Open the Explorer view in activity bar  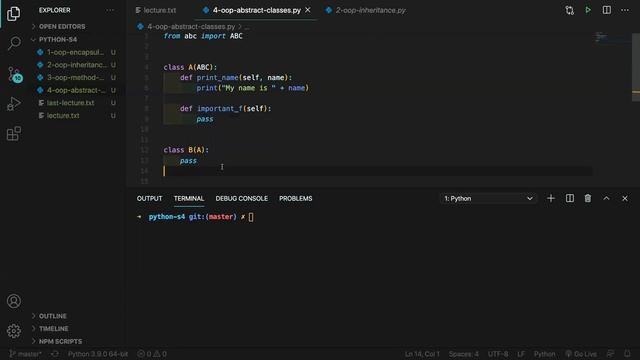(13, 14)
